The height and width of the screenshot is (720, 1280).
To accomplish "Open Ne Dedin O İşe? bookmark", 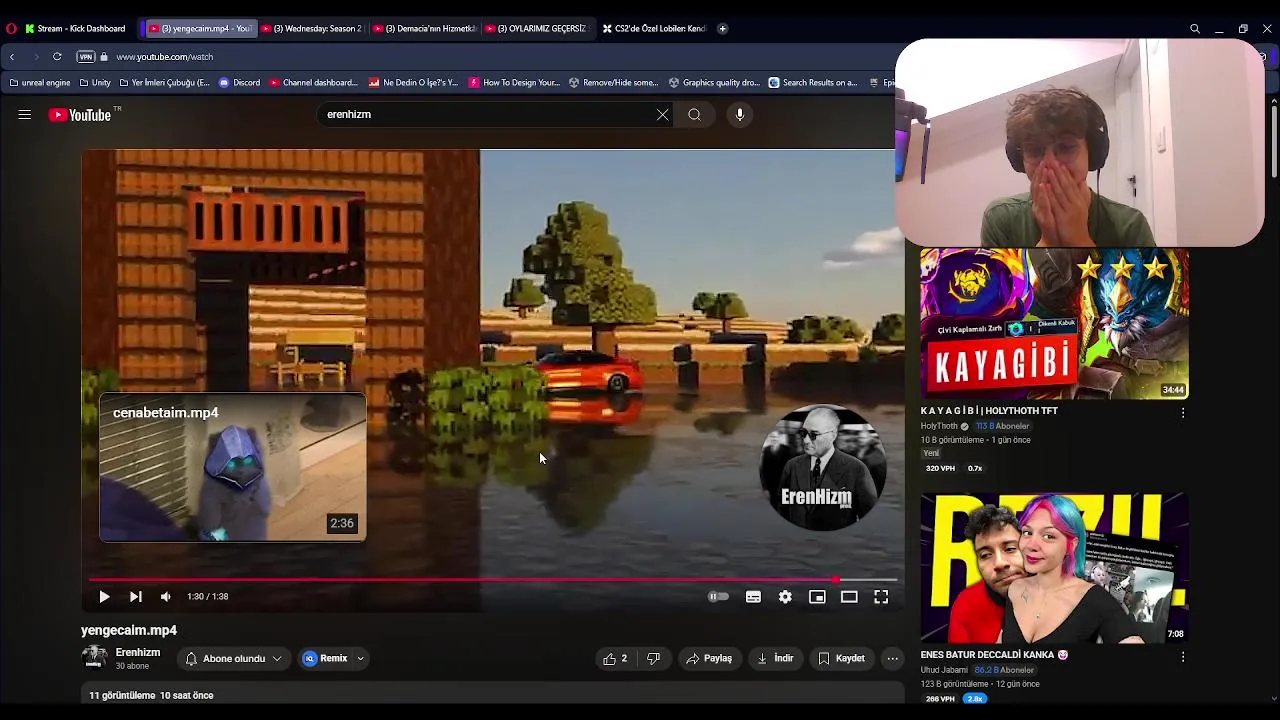I will pos(413,83).
